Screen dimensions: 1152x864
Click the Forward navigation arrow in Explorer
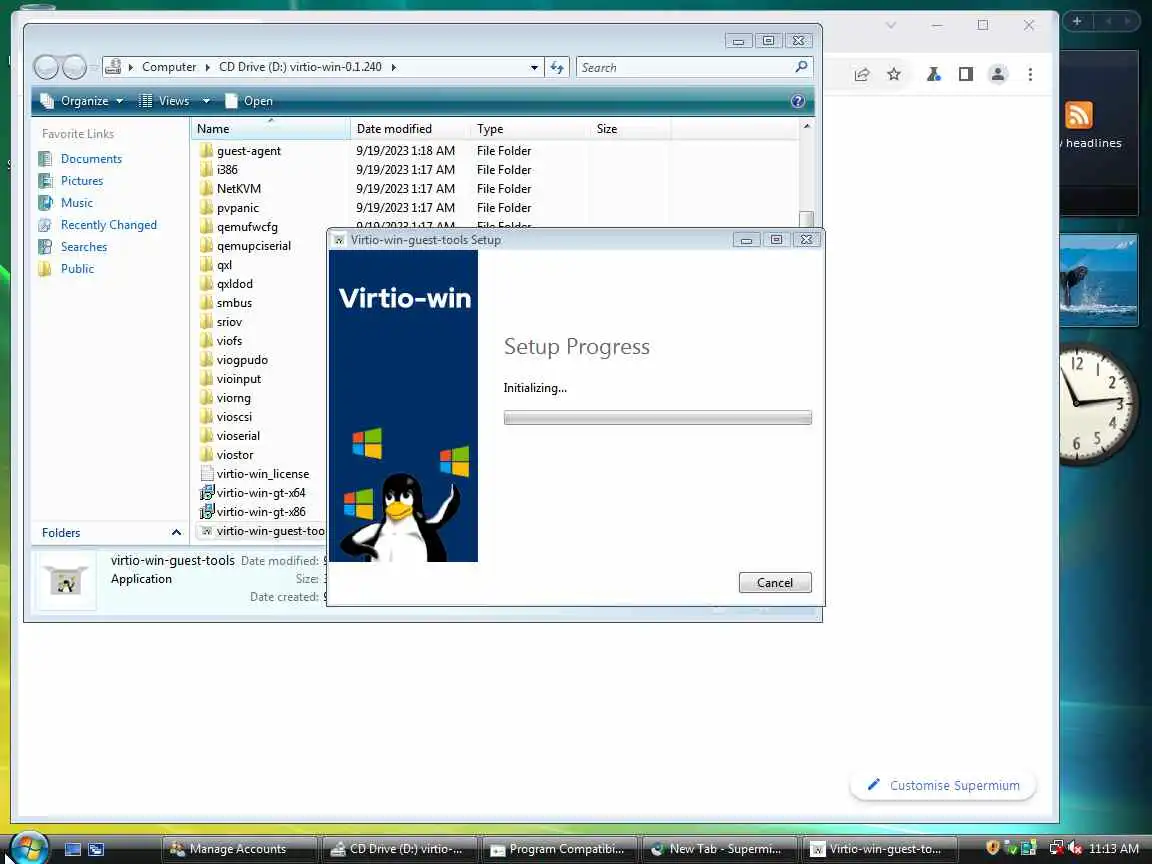click(x=73, y=68)
